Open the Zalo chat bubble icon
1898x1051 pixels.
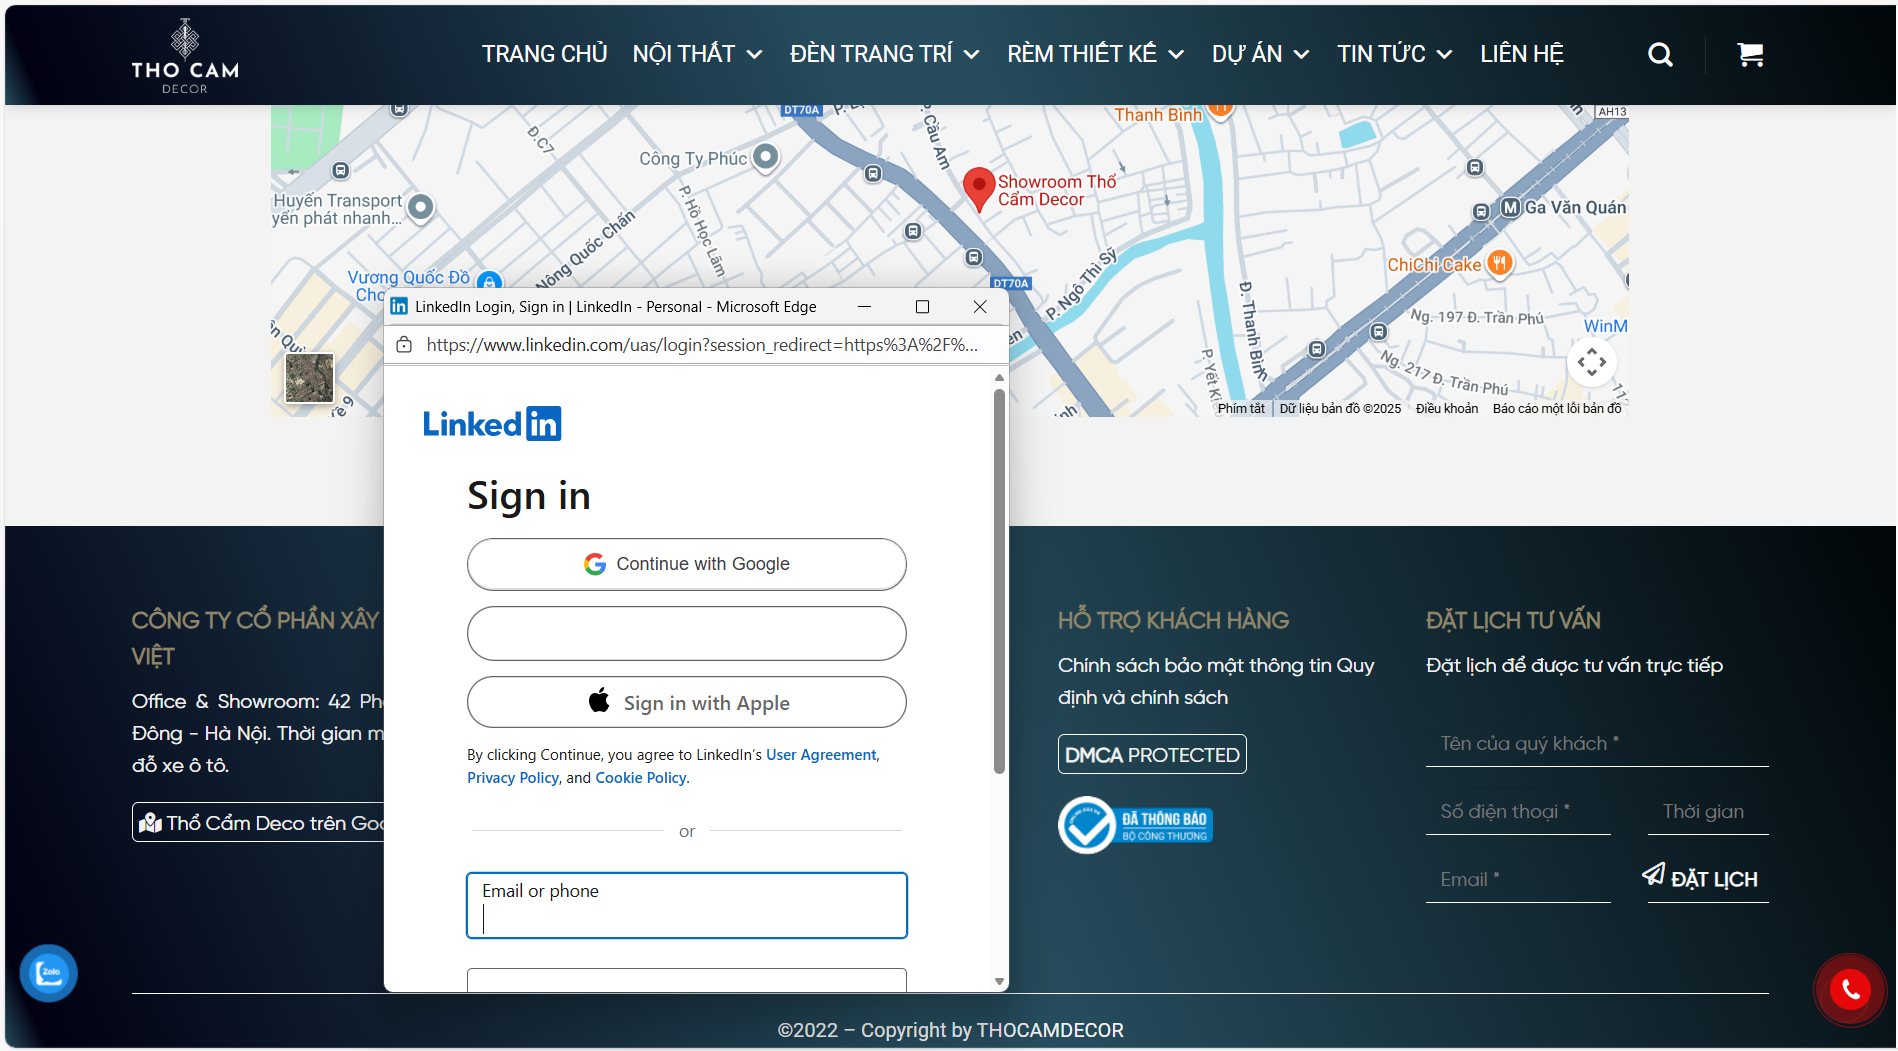(49, 972)
